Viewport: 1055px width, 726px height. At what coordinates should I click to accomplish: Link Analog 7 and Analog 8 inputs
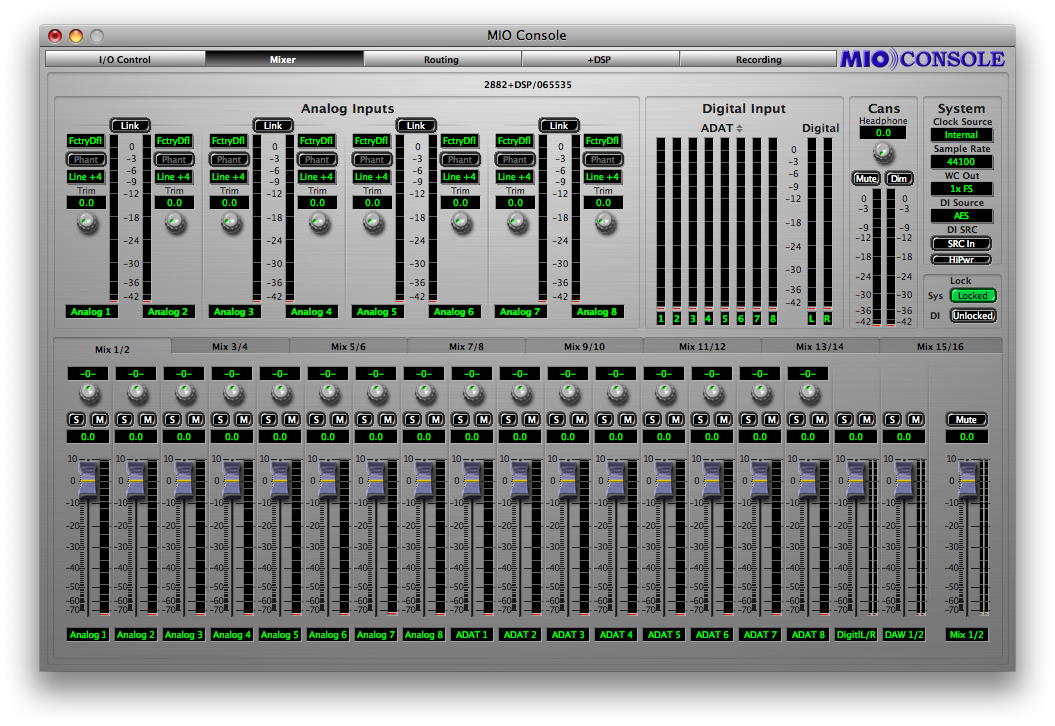tap(559, 125)
